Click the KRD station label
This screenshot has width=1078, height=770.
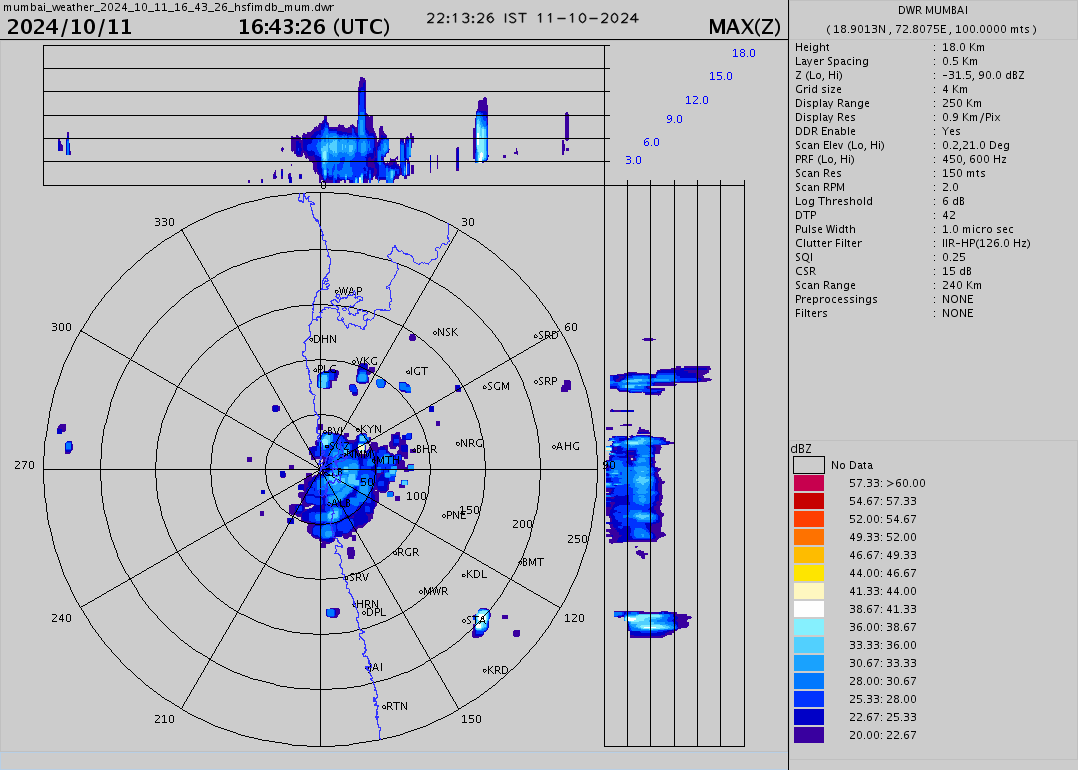point(497,670)
